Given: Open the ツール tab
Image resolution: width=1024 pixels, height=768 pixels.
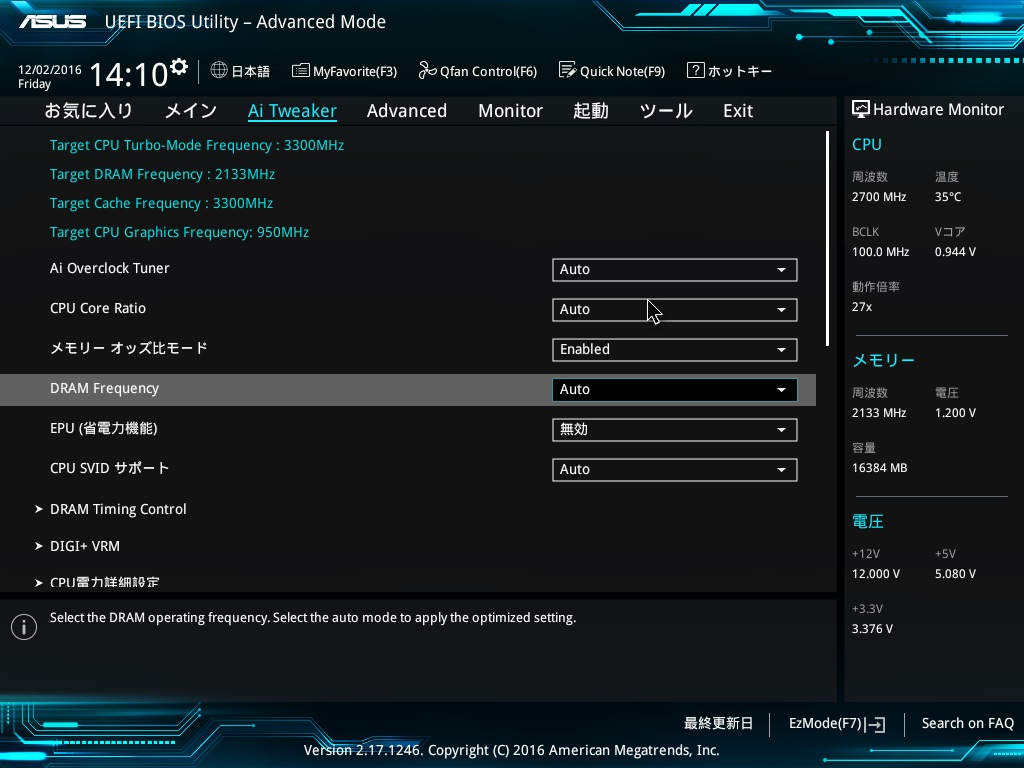Looking at the screenshot, I should click(666, 111).
